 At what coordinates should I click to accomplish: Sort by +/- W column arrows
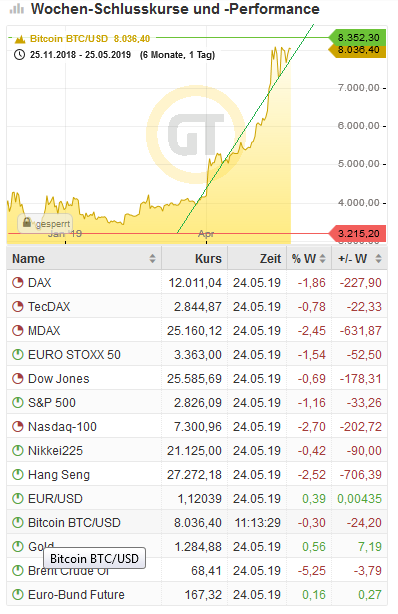click(378, 258)
